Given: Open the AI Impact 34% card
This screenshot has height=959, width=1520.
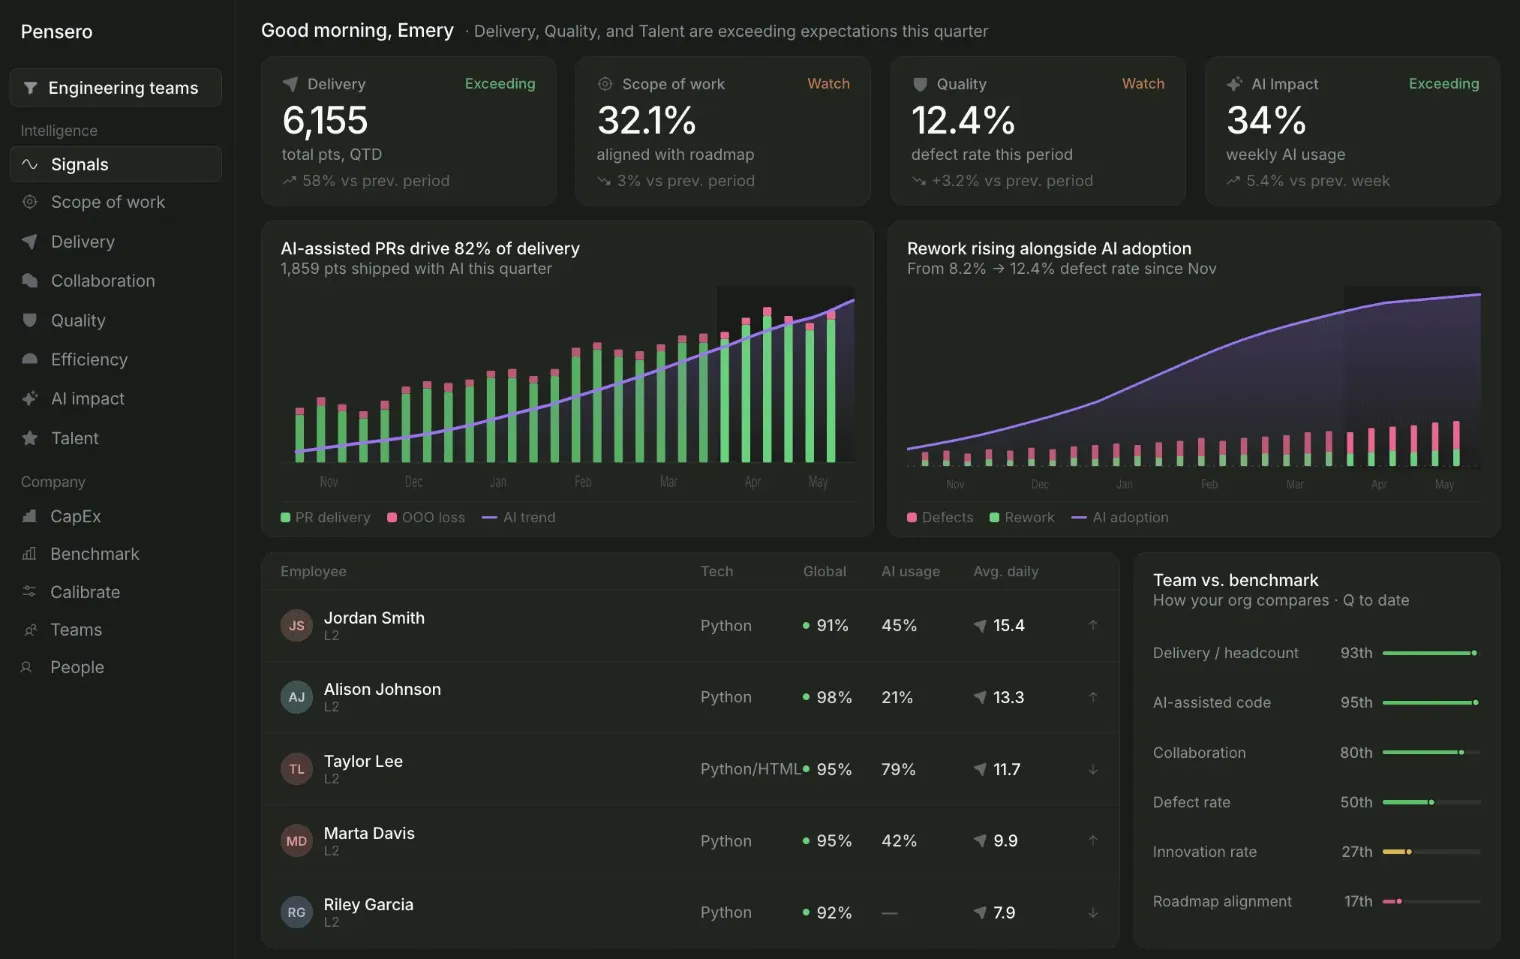Looking at the screenshot, I should (x=1353, y=131).
